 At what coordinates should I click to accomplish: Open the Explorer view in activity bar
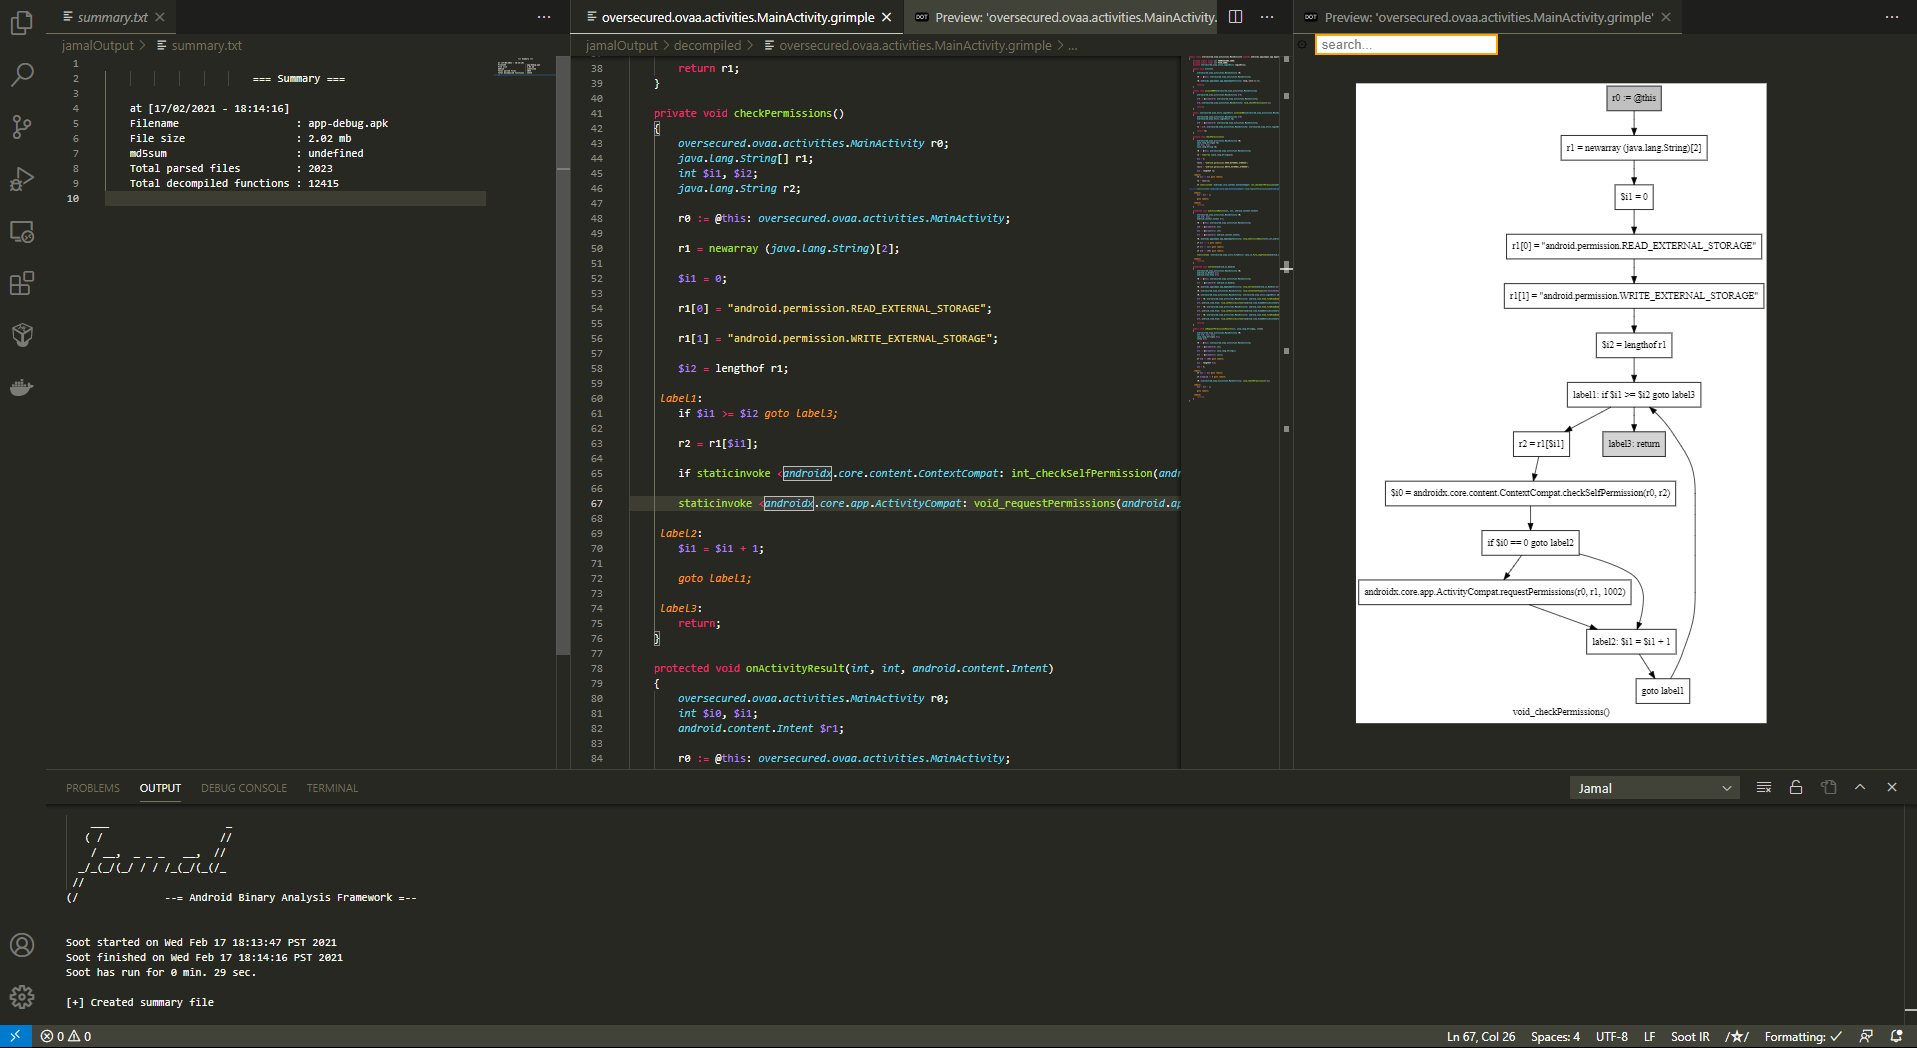pyautogui.click(x=22, y=22)
